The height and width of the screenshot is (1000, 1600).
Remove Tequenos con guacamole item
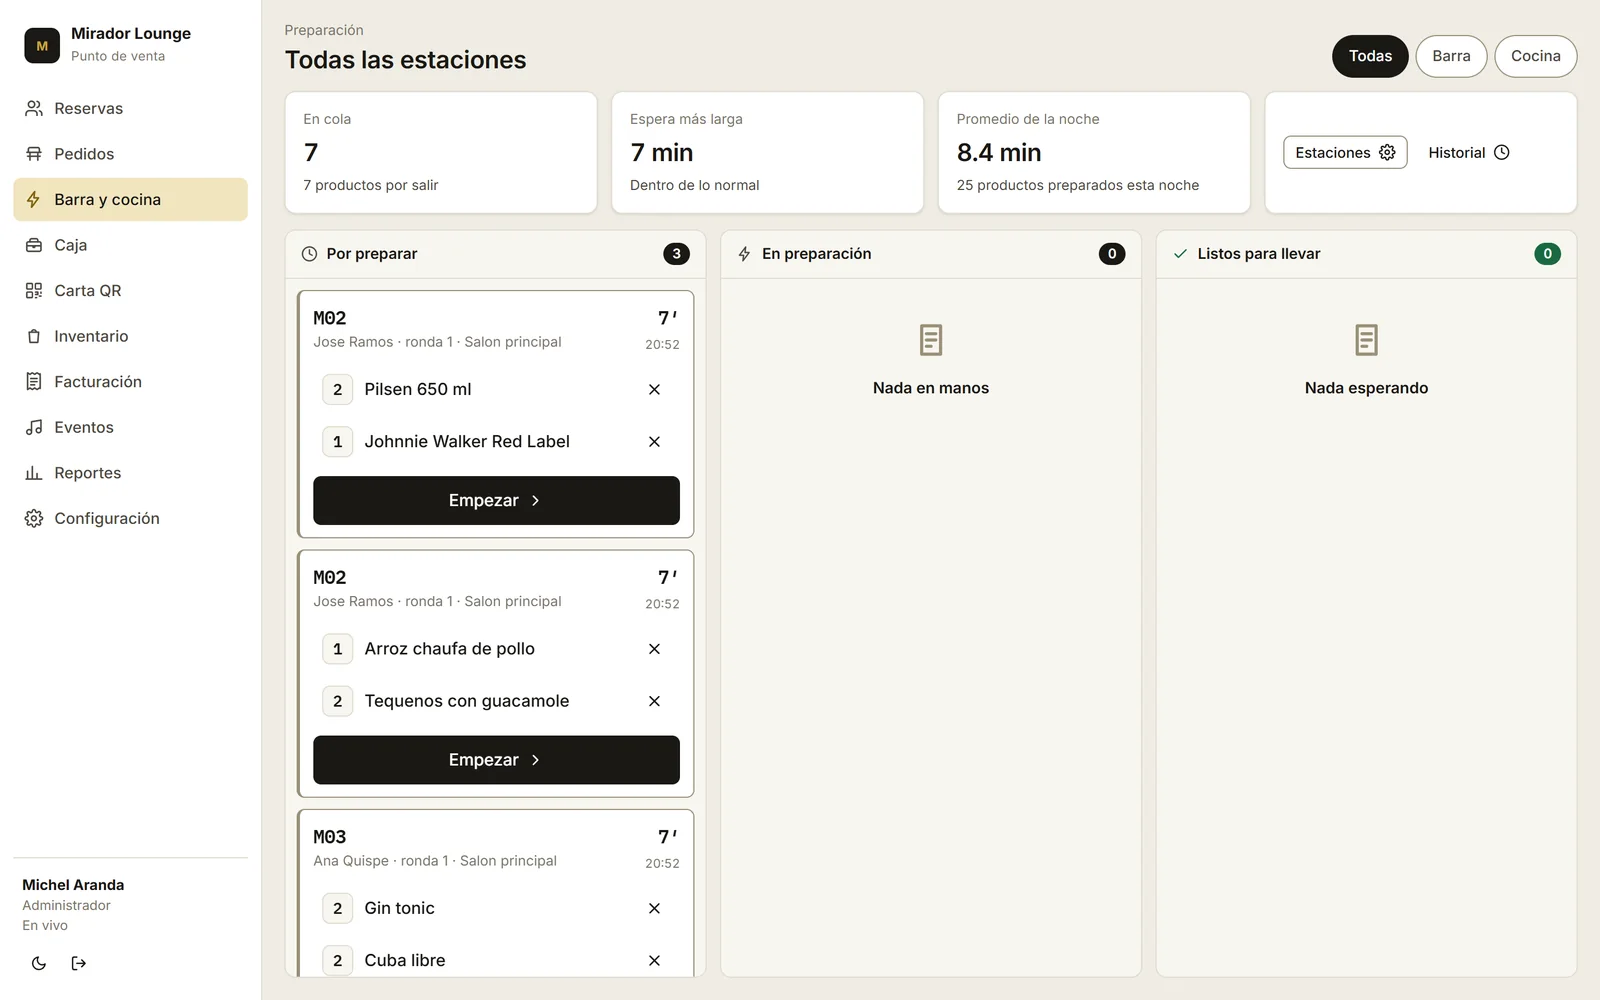pyautogui.click(x=654, y=701)
